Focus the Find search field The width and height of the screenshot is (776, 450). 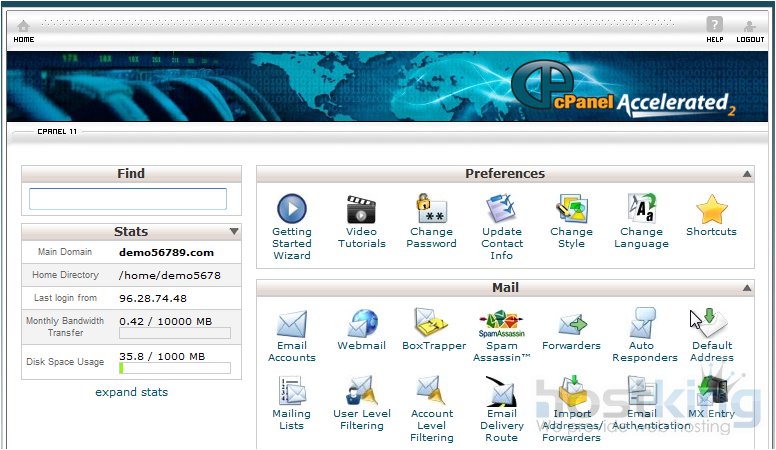[x=128, y=199]
